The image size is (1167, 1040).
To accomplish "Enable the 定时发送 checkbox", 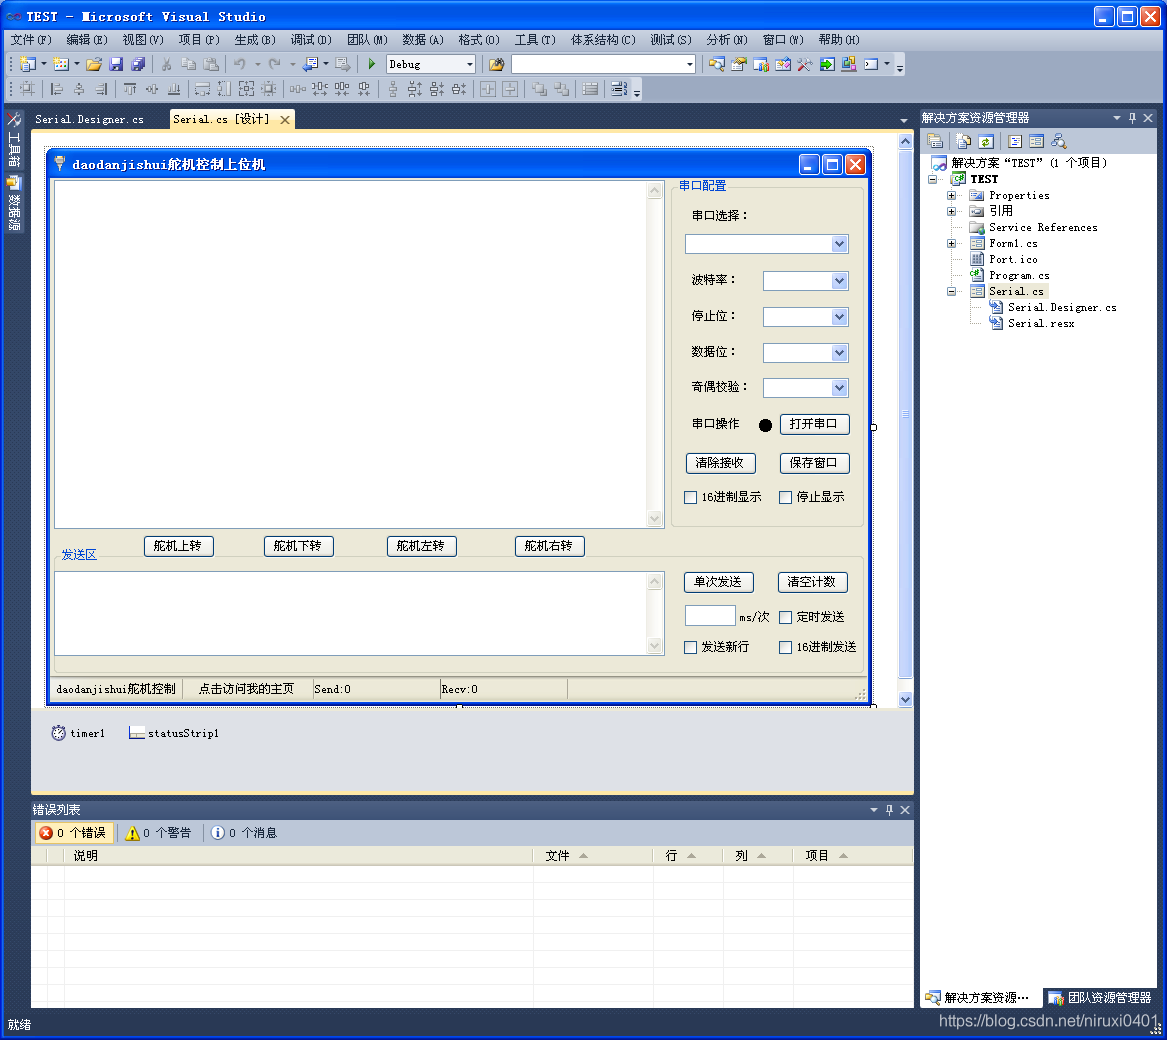I will pos(786,617).
